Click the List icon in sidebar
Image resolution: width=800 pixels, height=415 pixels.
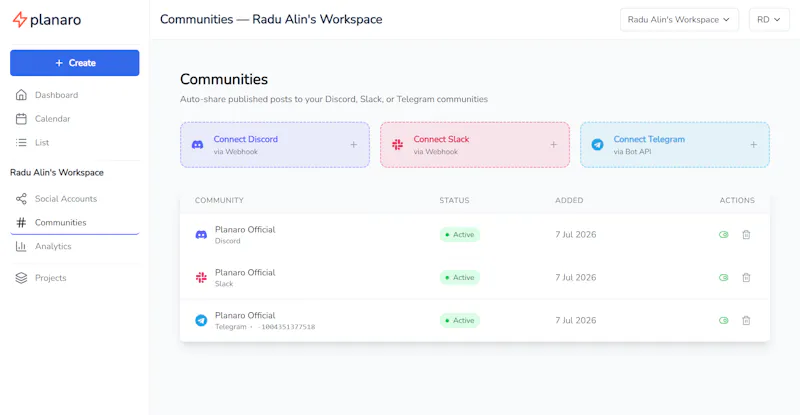click(21, 142)
